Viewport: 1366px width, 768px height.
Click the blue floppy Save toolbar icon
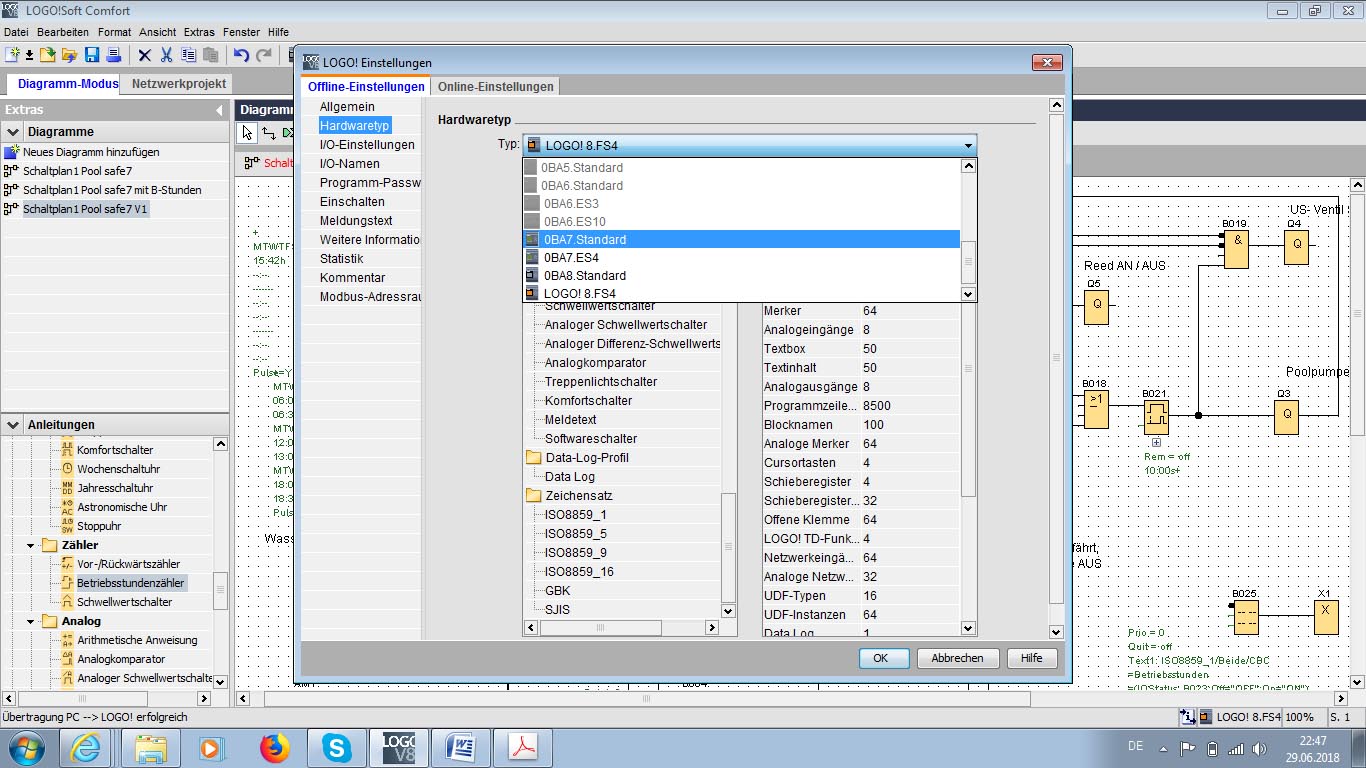(92, 54)
